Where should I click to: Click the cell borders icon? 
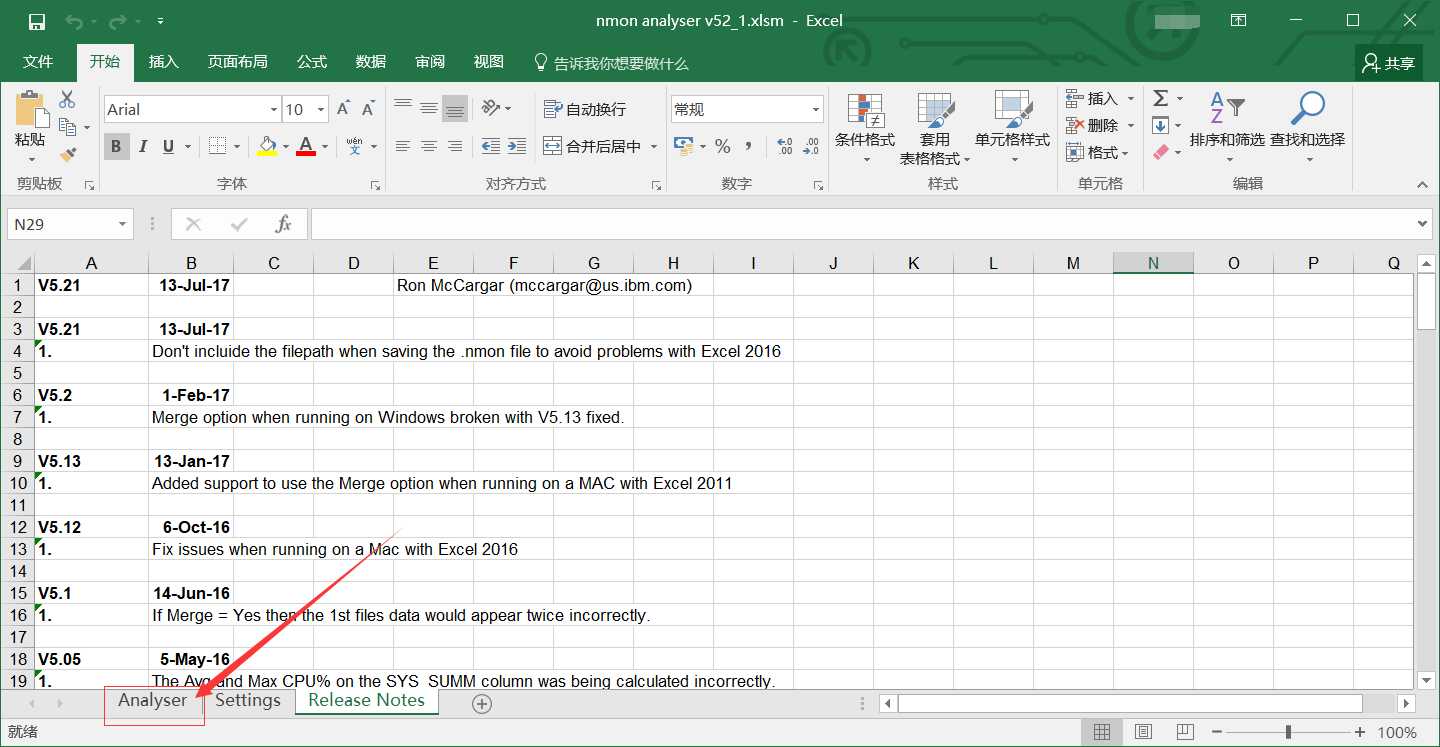point(217,146)
